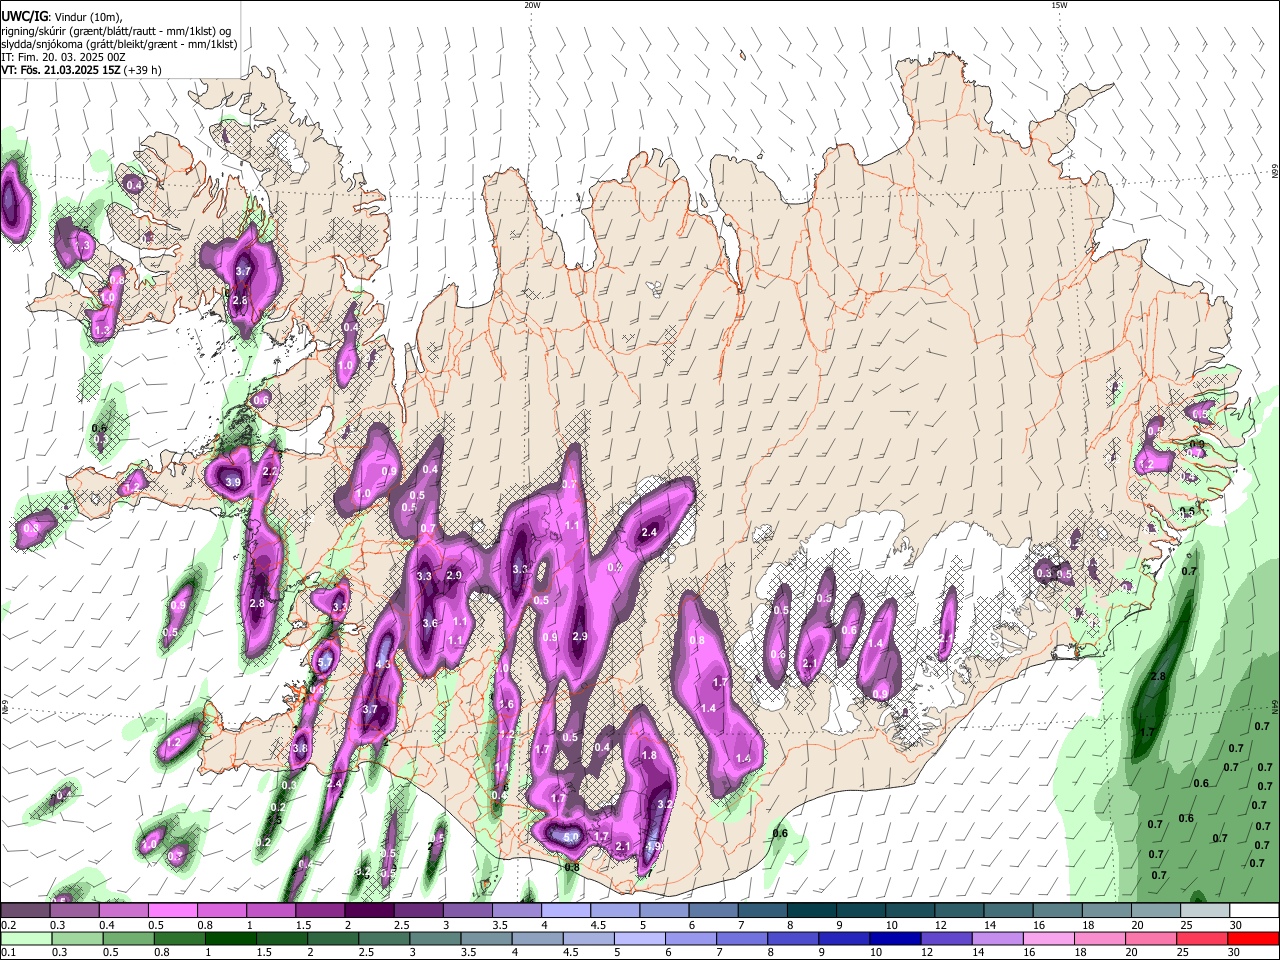This screenshot has width=1280, height=960.
Task: Click the light lavender 4–4.5 snow legend swatch
Action: 564,910
